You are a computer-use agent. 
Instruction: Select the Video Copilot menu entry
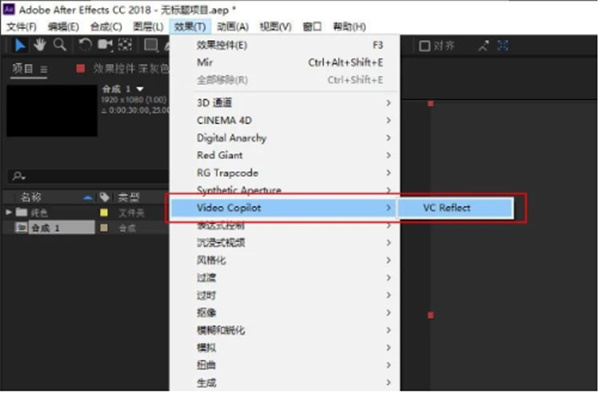[283, 208]
